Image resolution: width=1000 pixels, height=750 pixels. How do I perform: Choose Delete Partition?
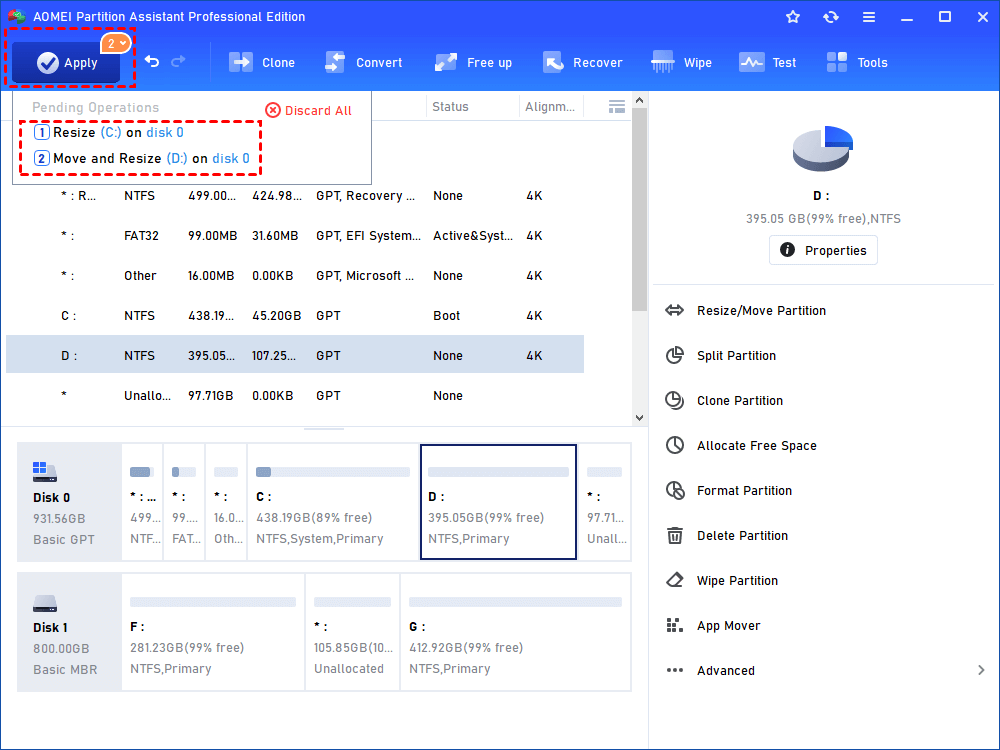pos(742,536)
